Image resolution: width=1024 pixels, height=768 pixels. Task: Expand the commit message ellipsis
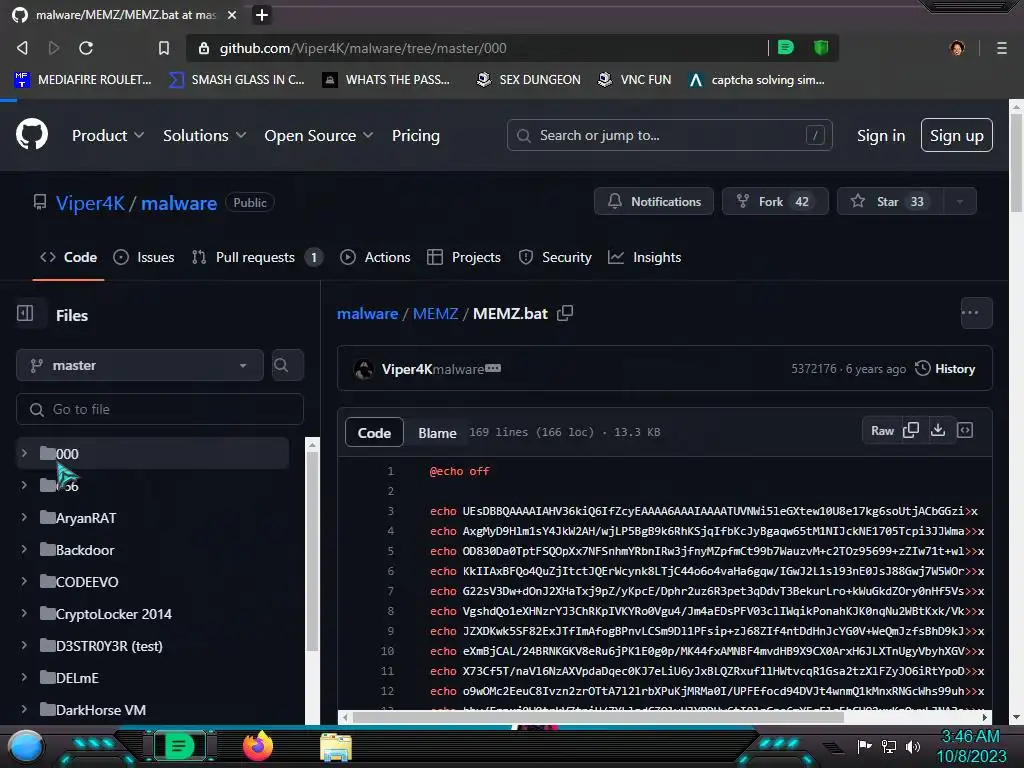493,368
